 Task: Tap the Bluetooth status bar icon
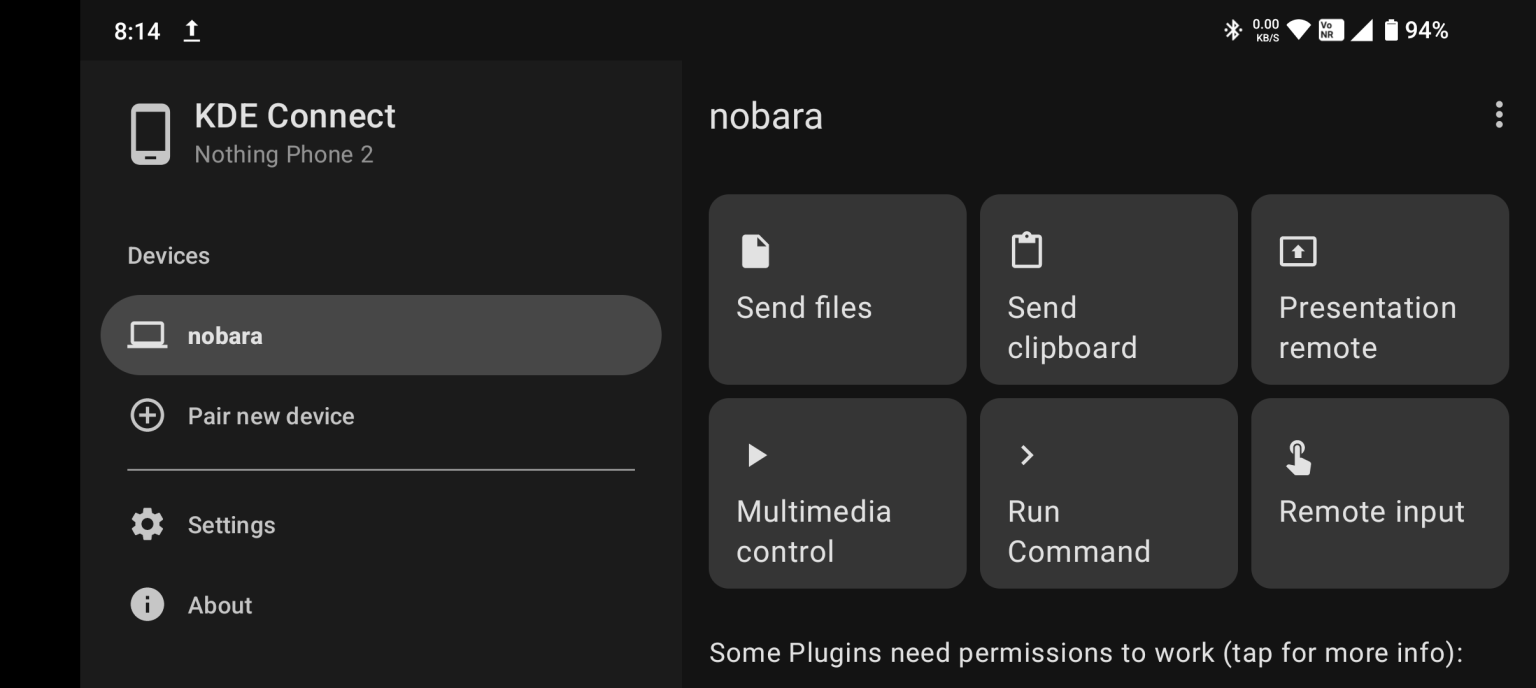pos(1233,30)
